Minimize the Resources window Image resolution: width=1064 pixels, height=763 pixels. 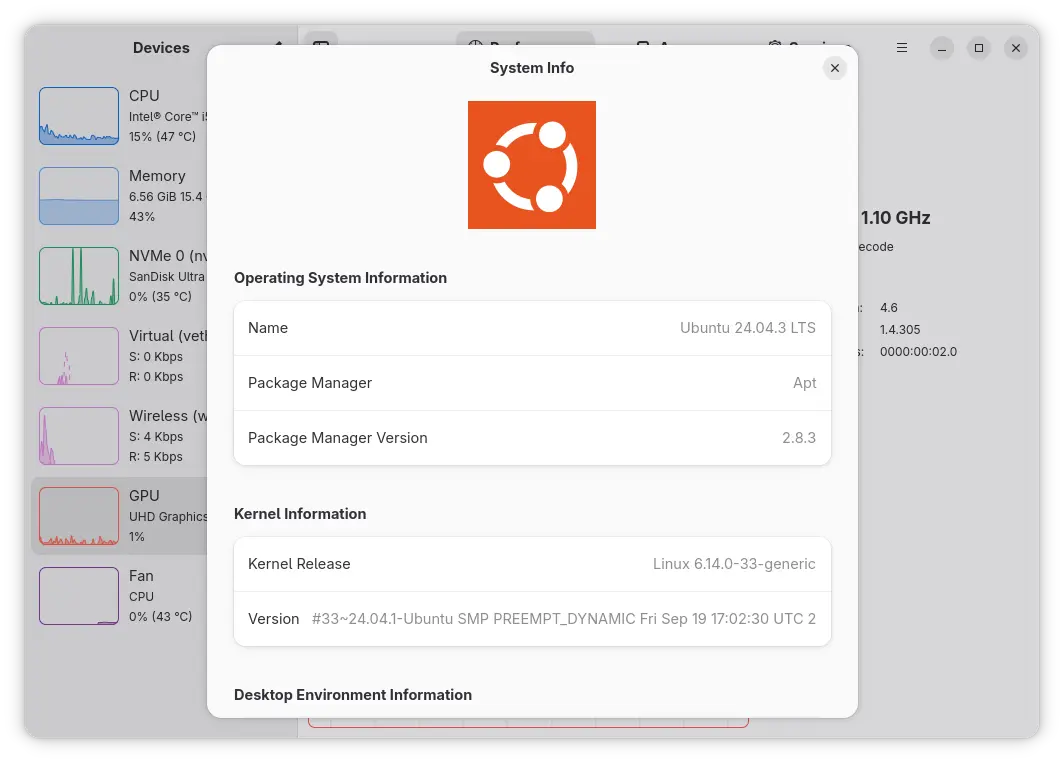(x=942, y=48)
